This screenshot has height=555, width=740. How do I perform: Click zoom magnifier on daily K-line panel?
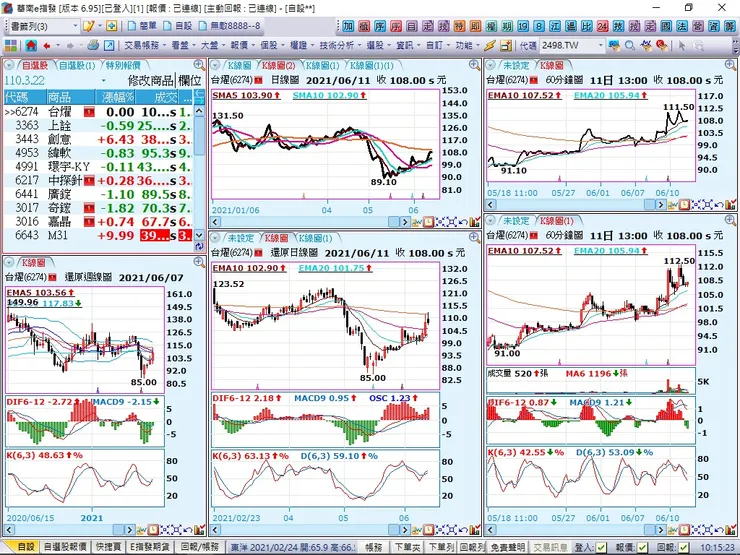pyautogui.click(x=474, y=65)
